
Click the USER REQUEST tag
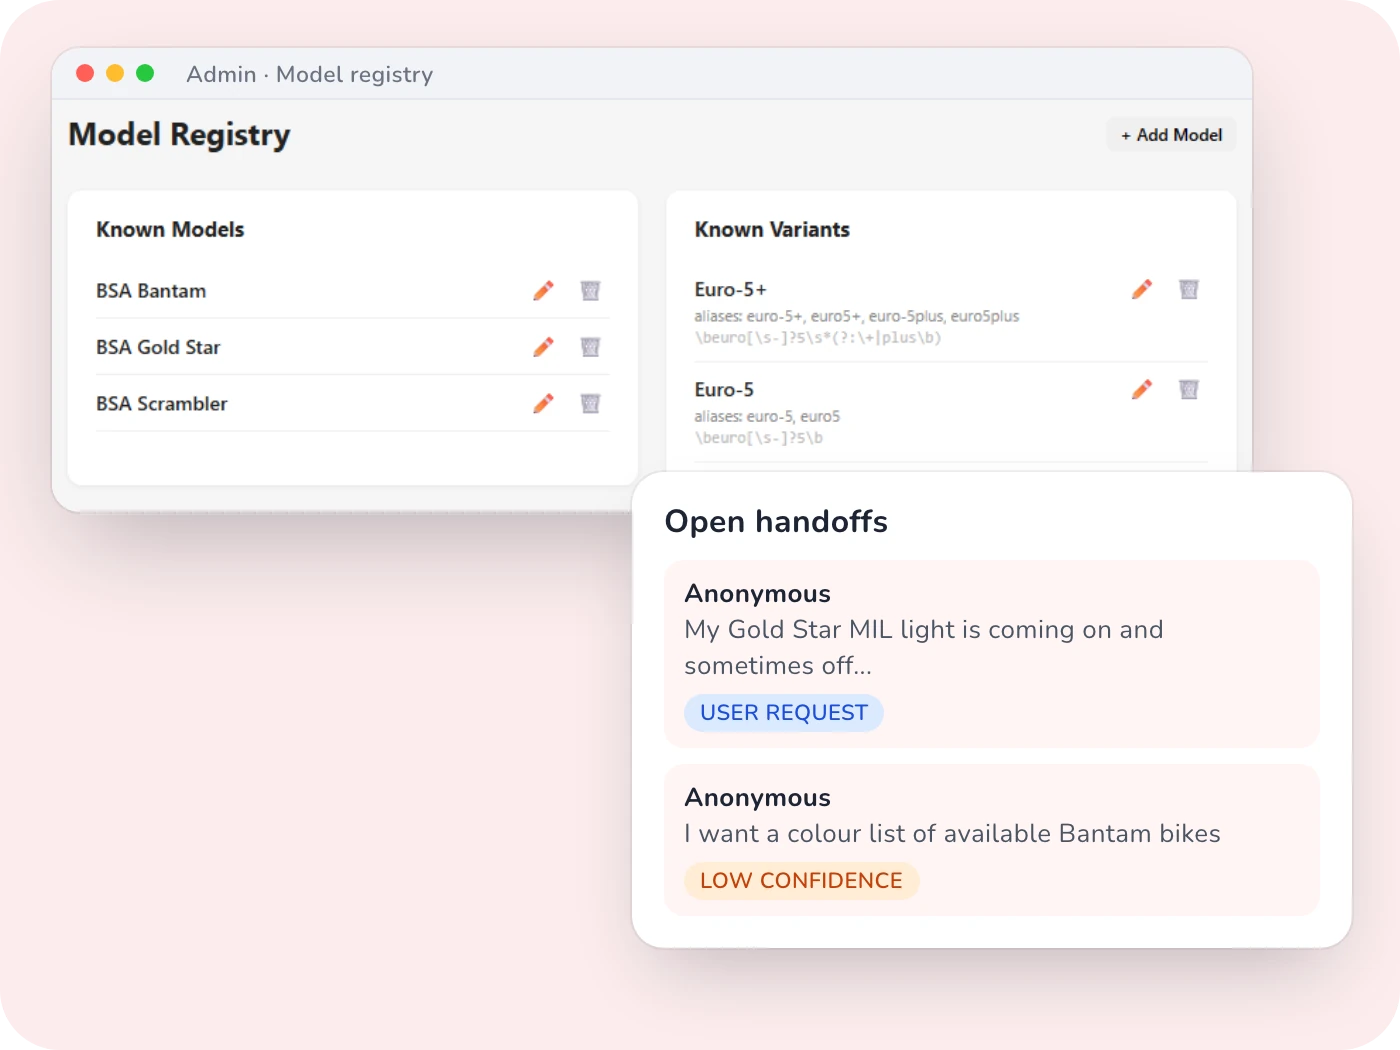784,713
